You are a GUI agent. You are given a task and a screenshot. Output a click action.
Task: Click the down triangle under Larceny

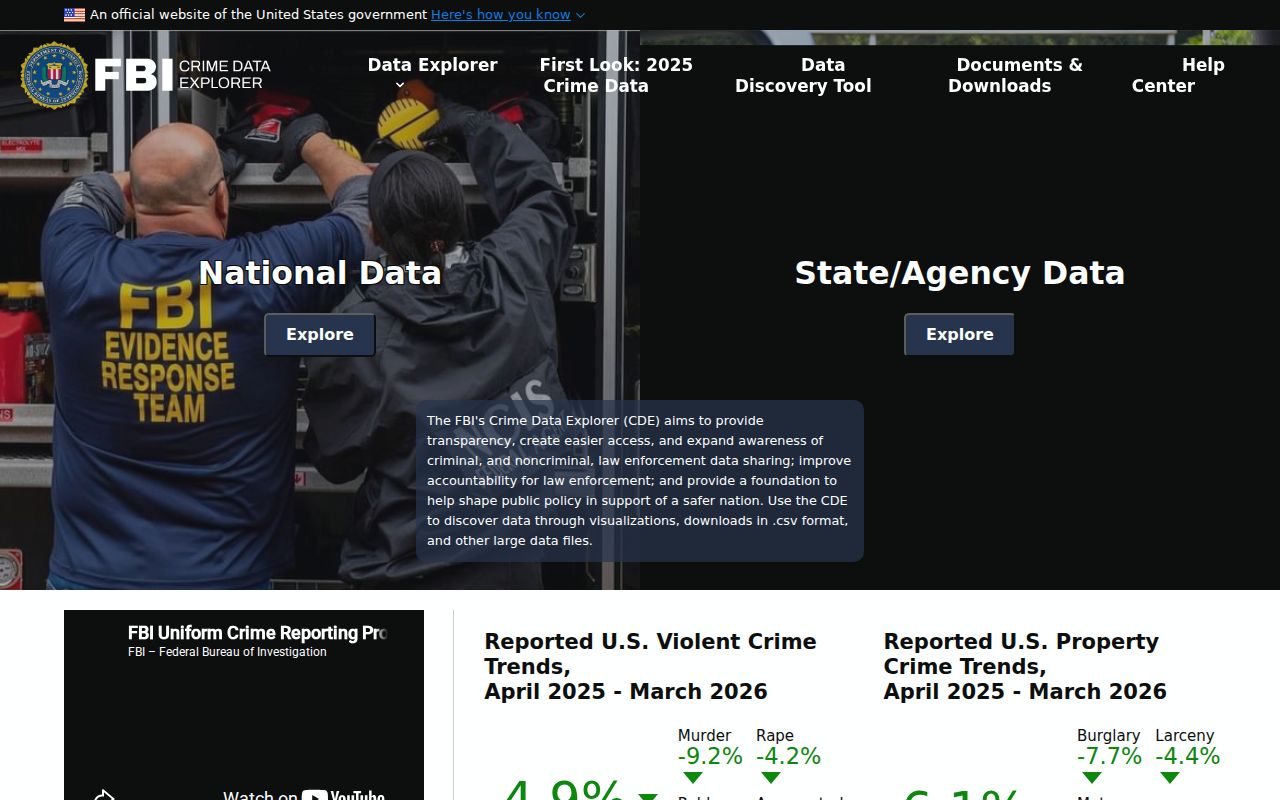coord(1169,778)
